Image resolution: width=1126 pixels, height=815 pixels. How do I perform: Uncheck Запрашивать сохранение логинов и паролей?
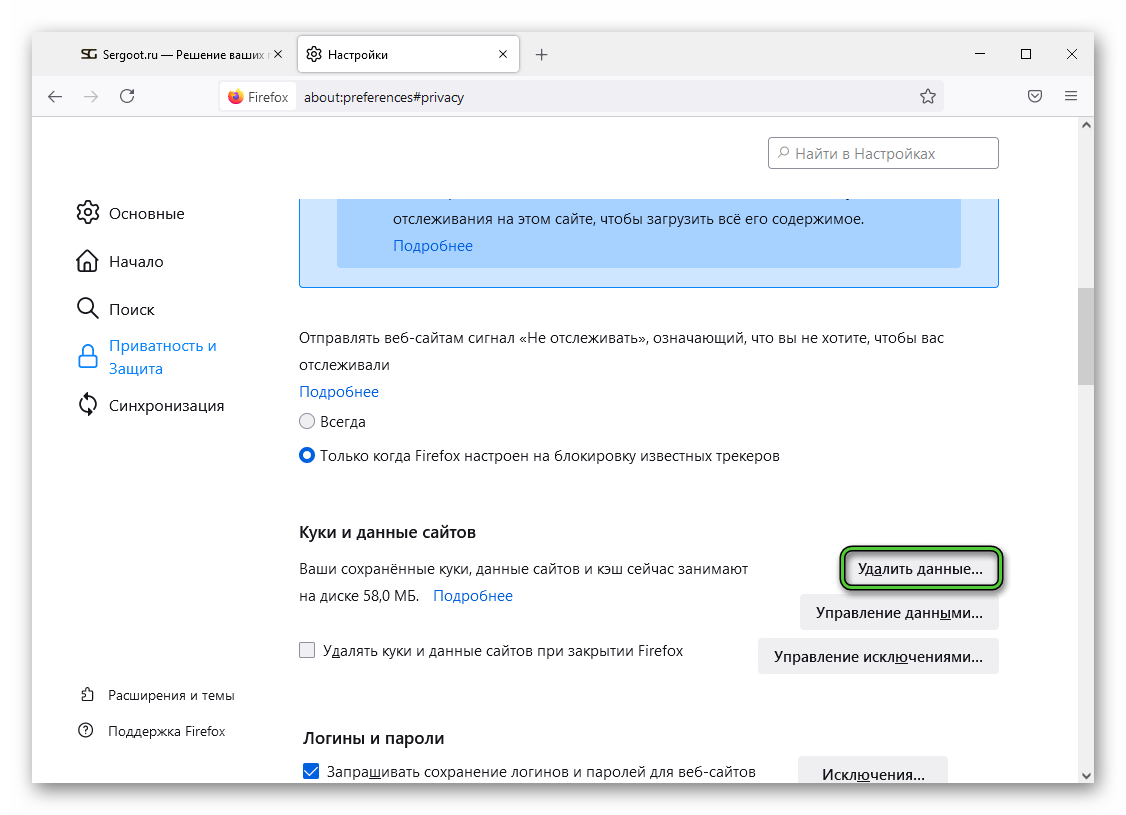[311, 771]
